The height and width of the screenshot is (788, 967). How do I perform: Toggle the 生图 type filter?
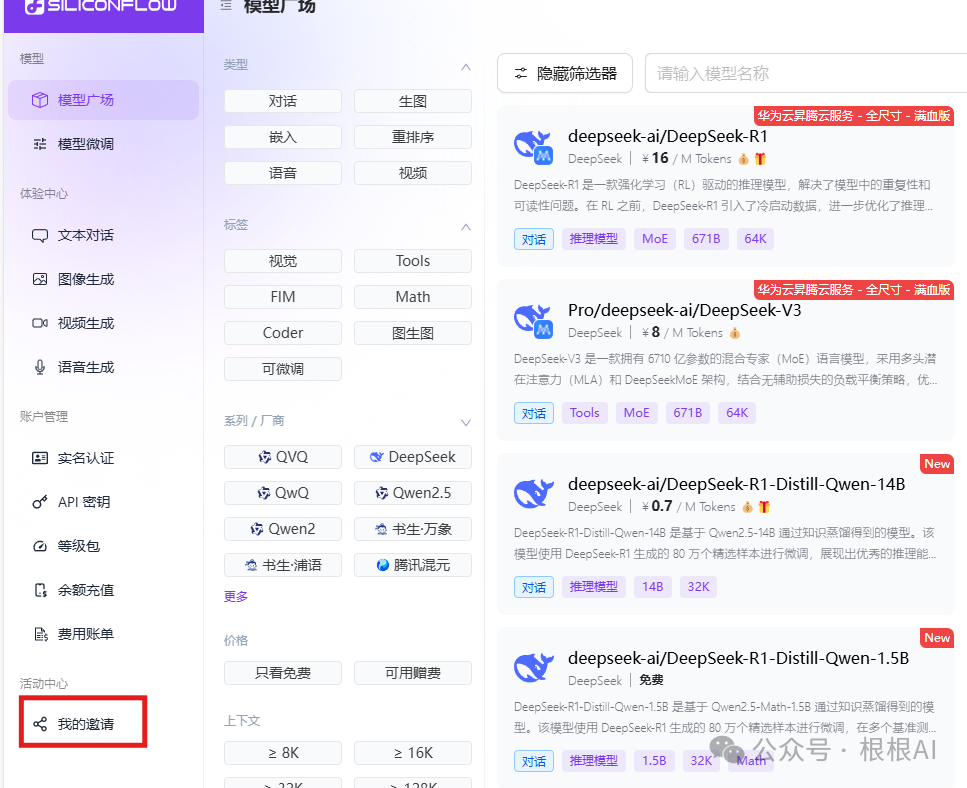click(x=413, y=101)
